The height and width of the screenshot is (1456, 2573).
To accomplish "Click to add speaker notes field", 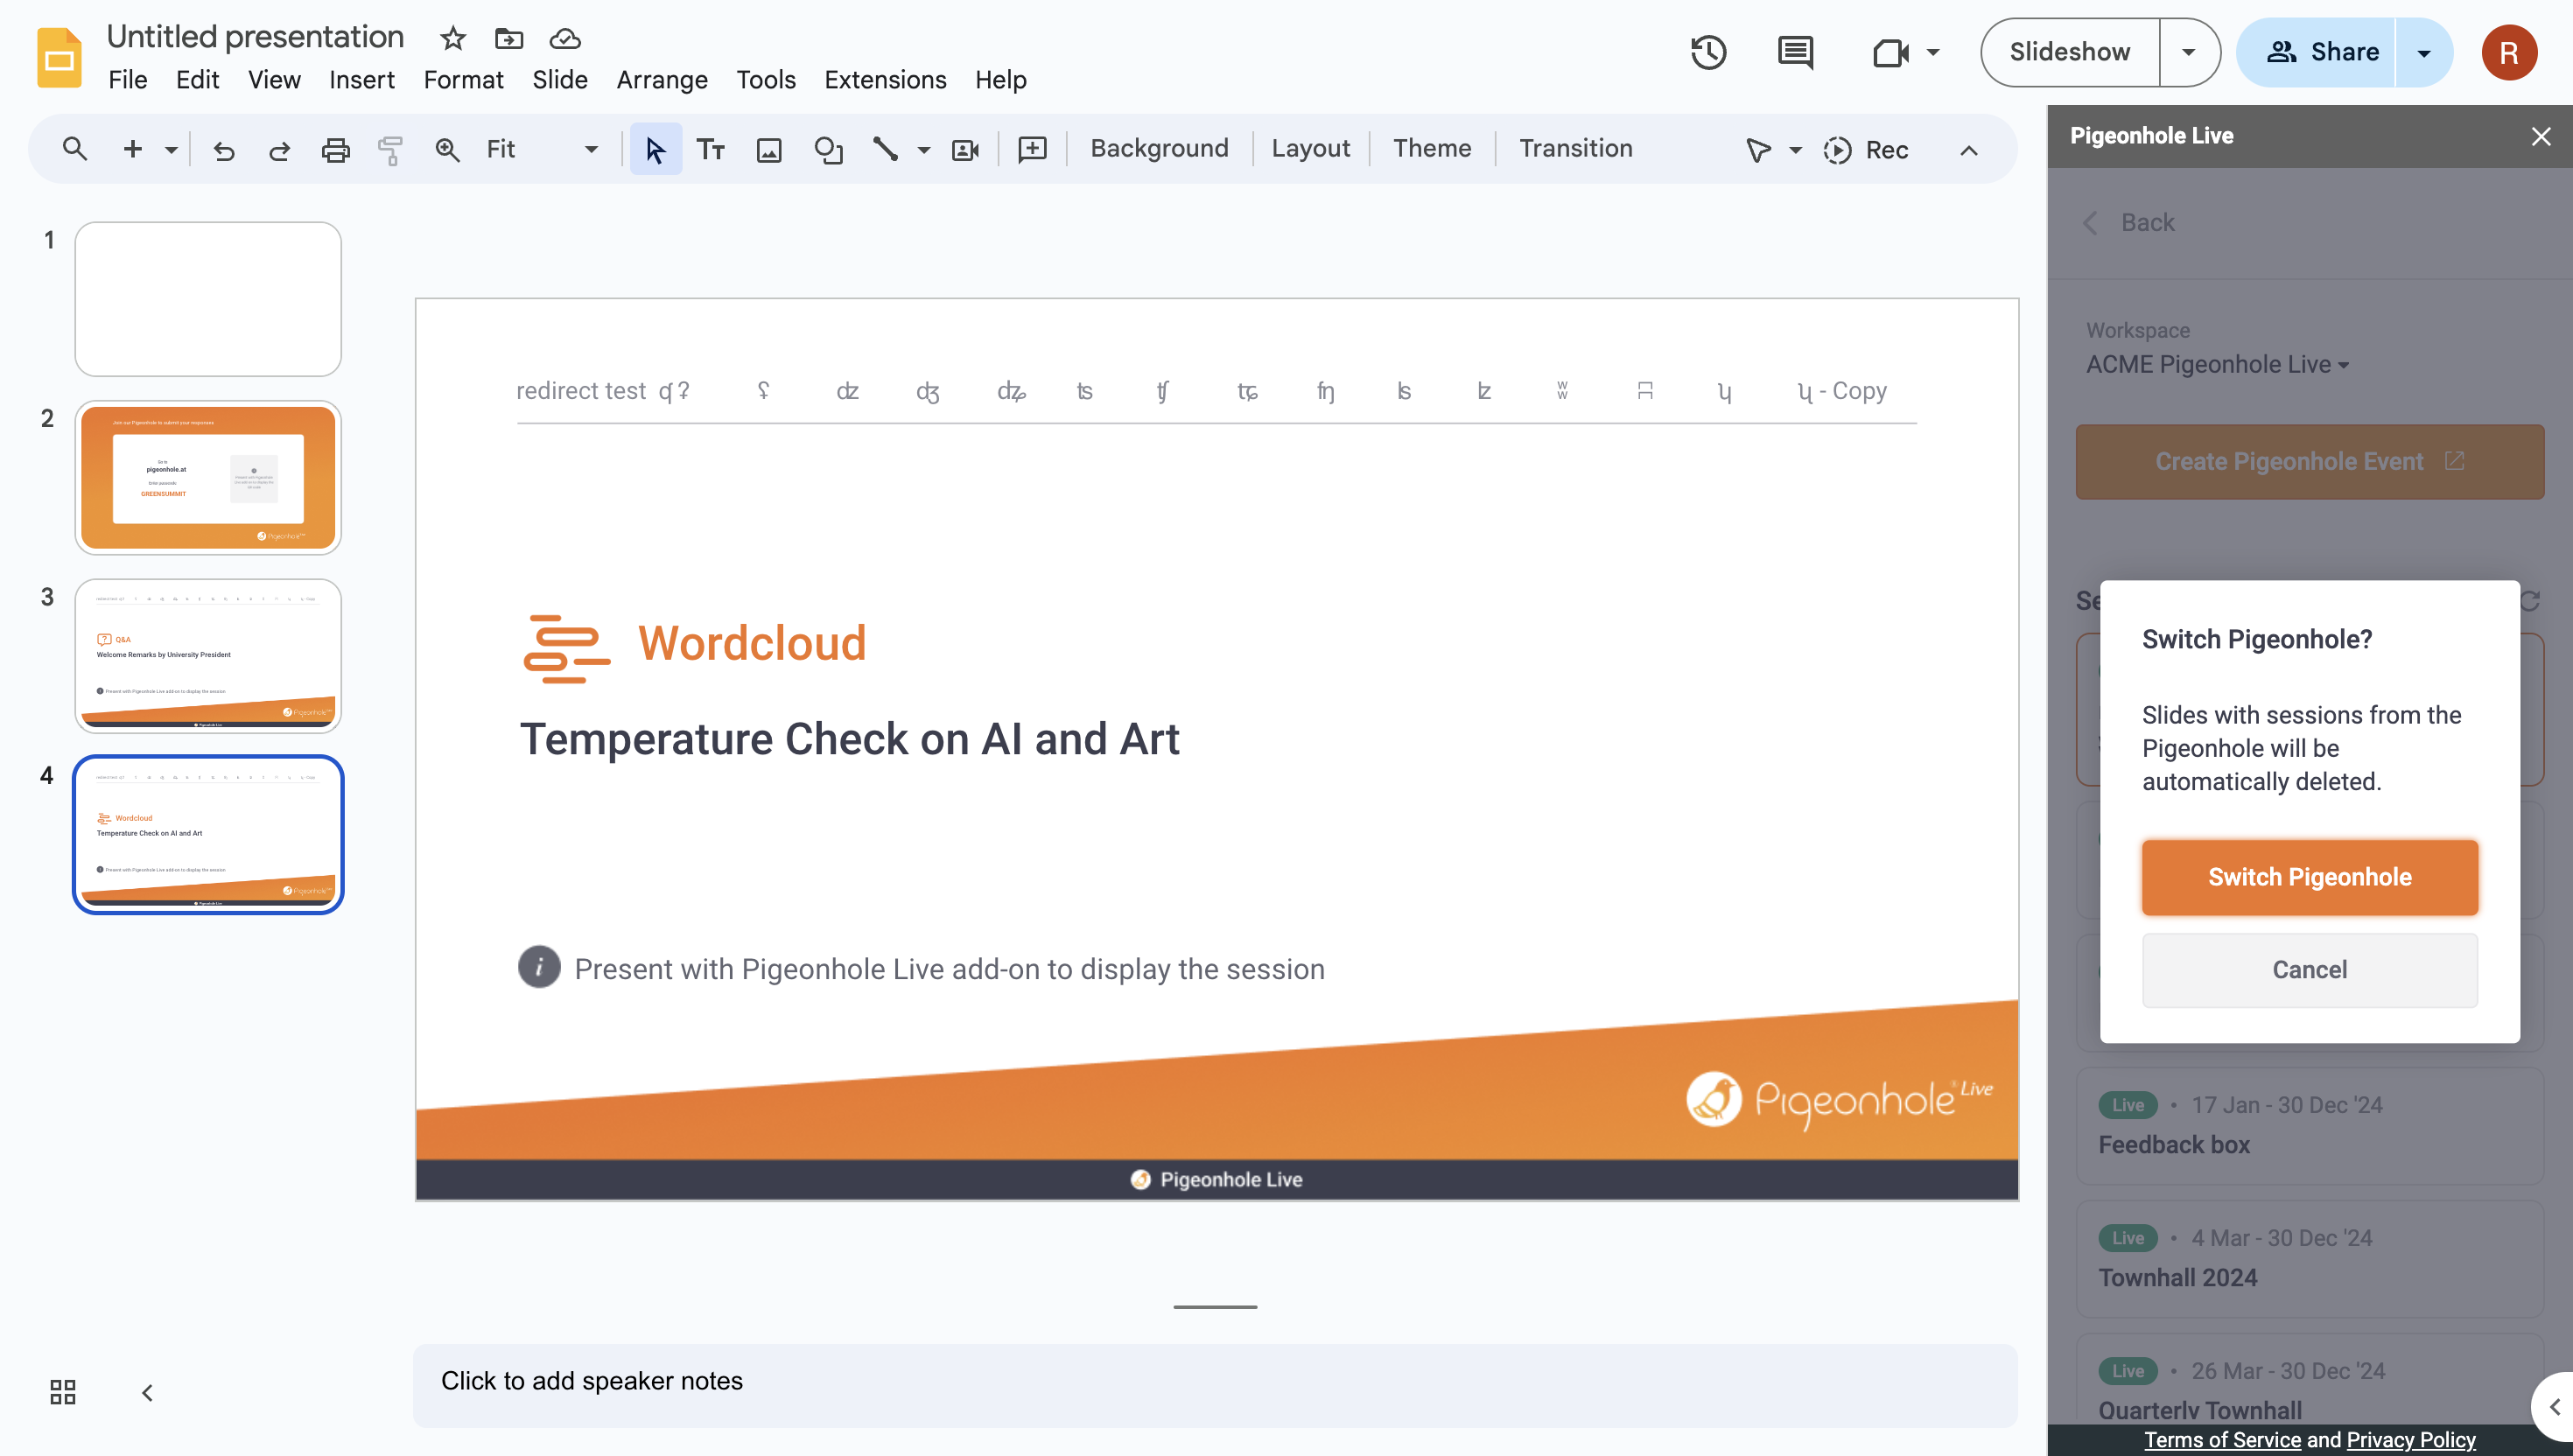I will pyautogui.click(x=1215, y=1384).
